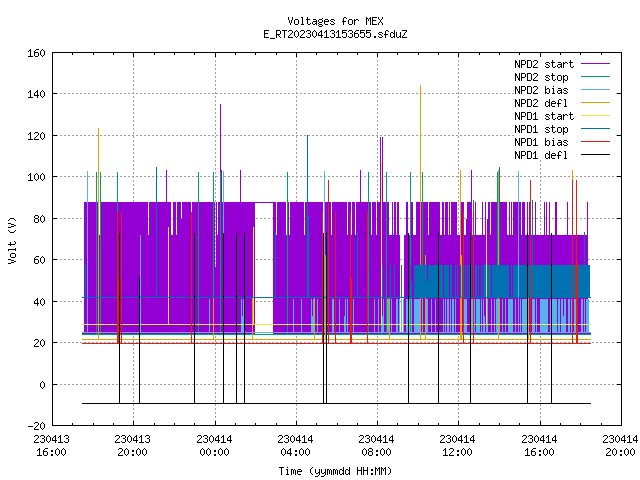Click the 'NPD2 defl' legend label
Image resolution: width=640 pixels, height=480 pixels.
coord(541,103)
